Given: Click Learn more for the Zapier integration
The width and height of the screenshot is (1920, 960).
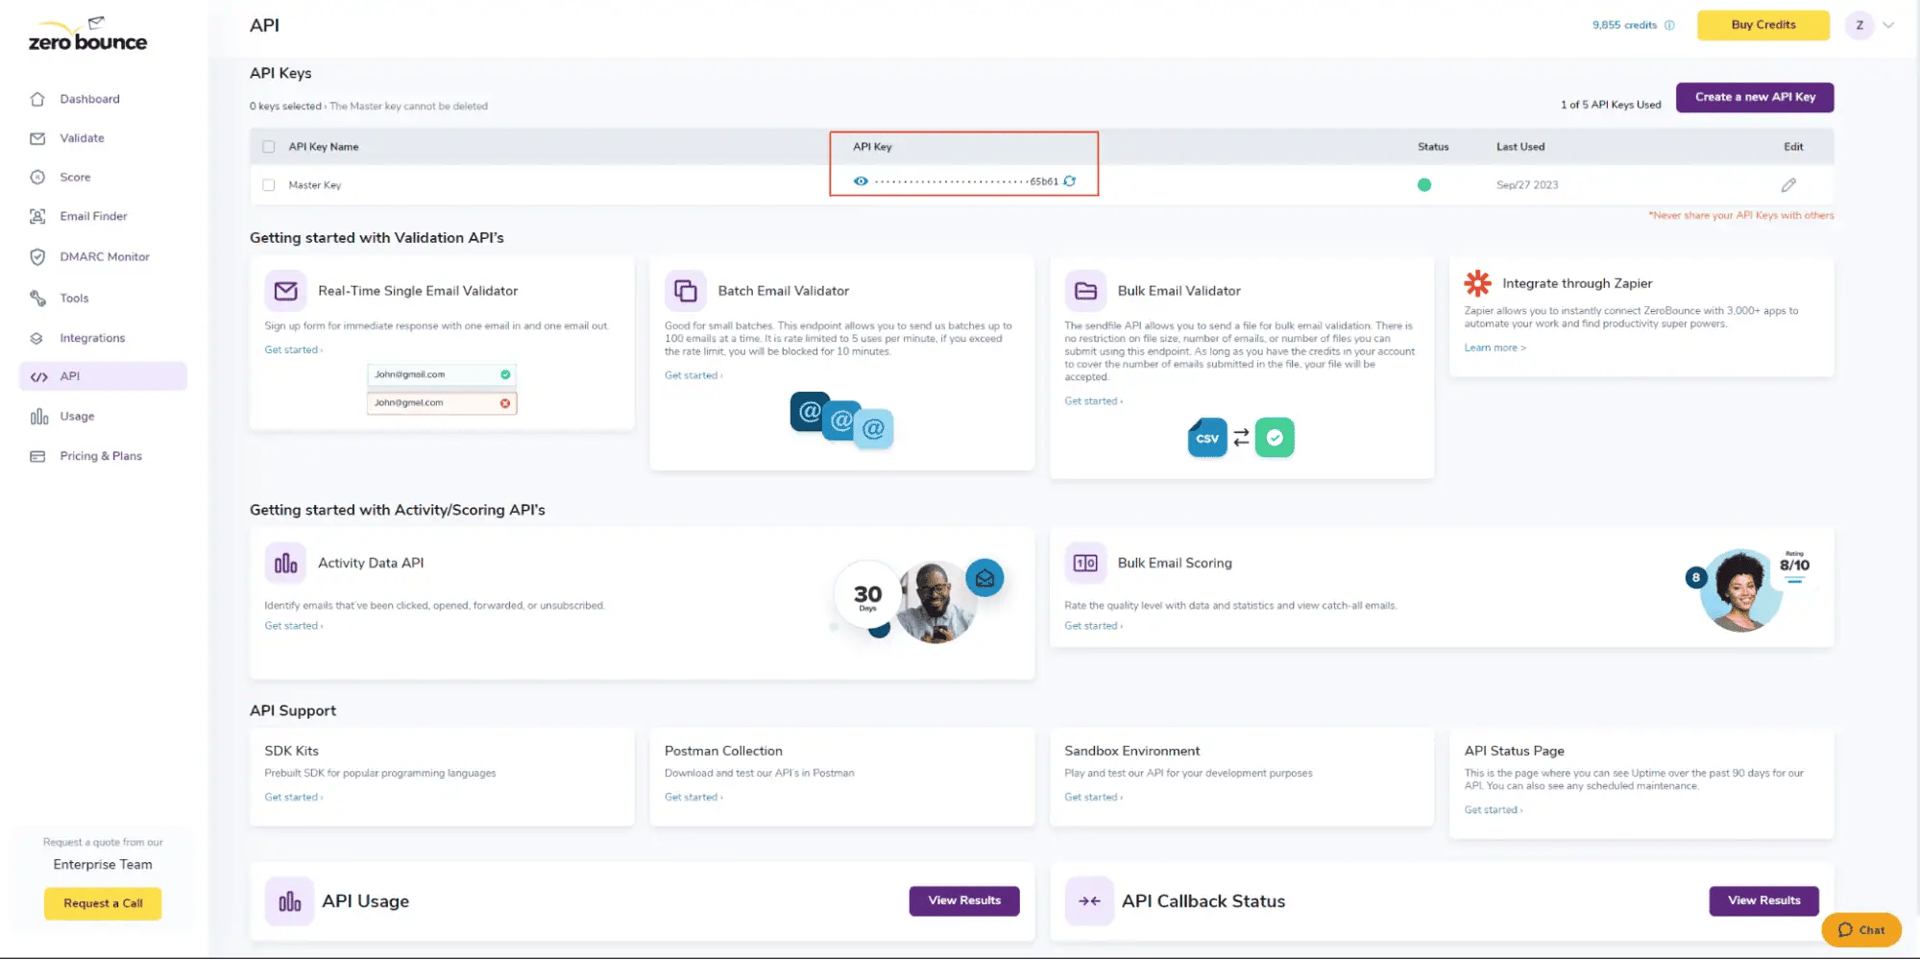Looking at the screenshot, I should [x=1494, y=347].
